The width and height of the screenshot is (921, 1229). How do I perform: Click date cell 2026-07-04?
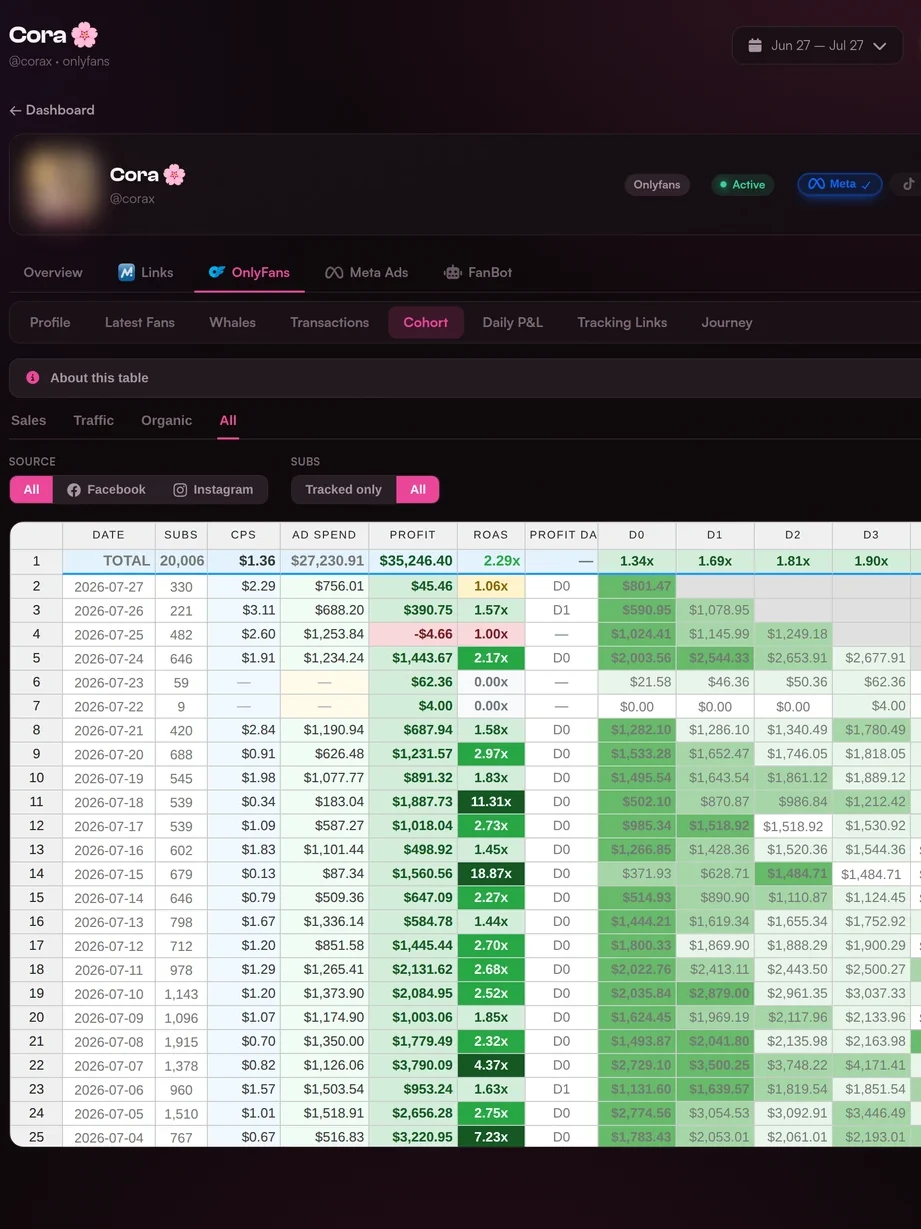coord(109,1137)
